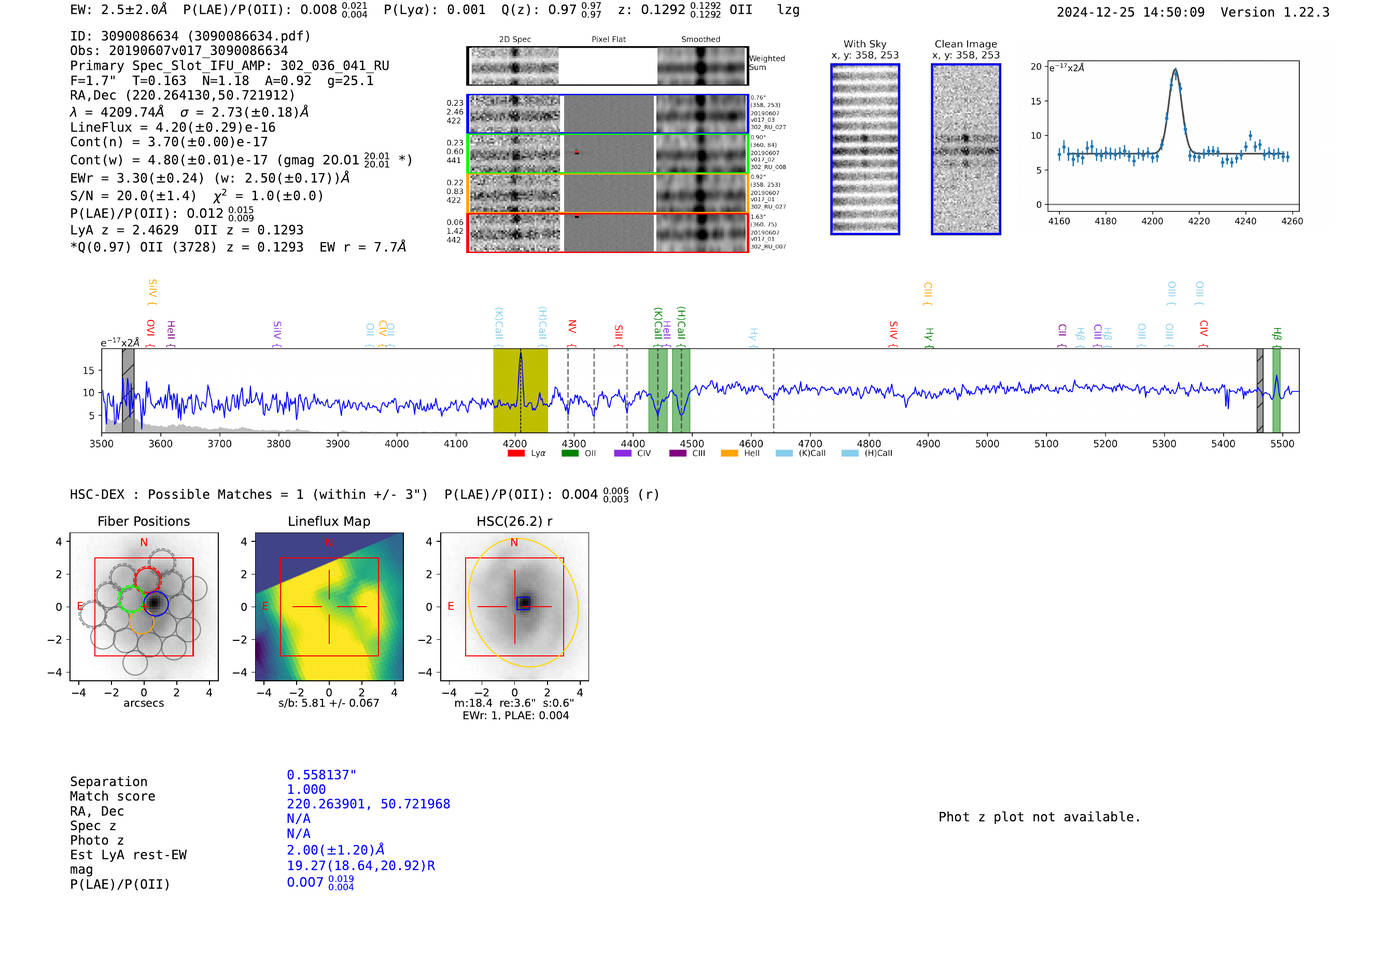Click the yellow highlighted emission line band
The width and height of the screenshot is (1400, 953).
pyautogui.click(x=520, y=391)
